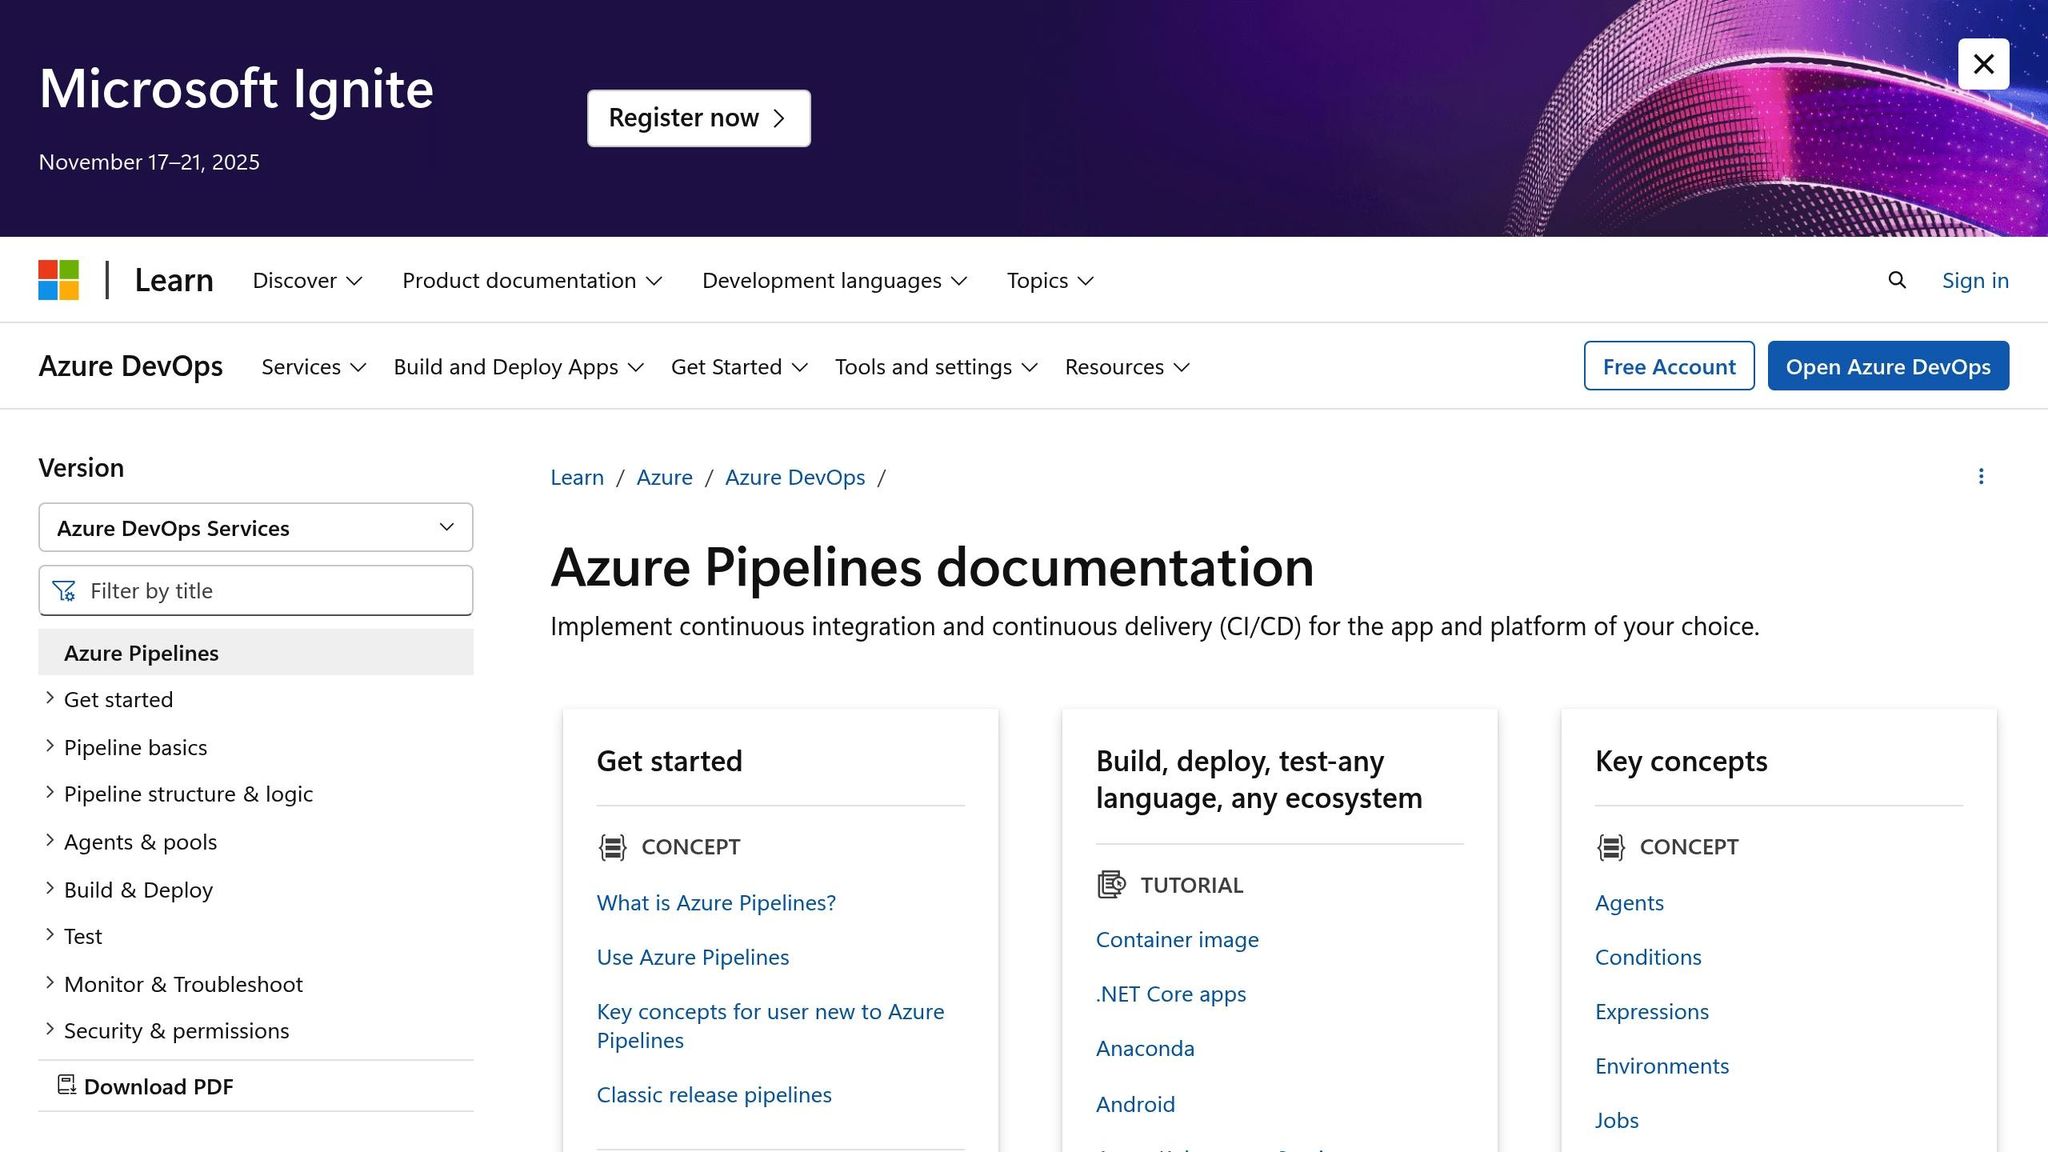Open the Anaconda tutorial link

[x=1145, y=1049]
